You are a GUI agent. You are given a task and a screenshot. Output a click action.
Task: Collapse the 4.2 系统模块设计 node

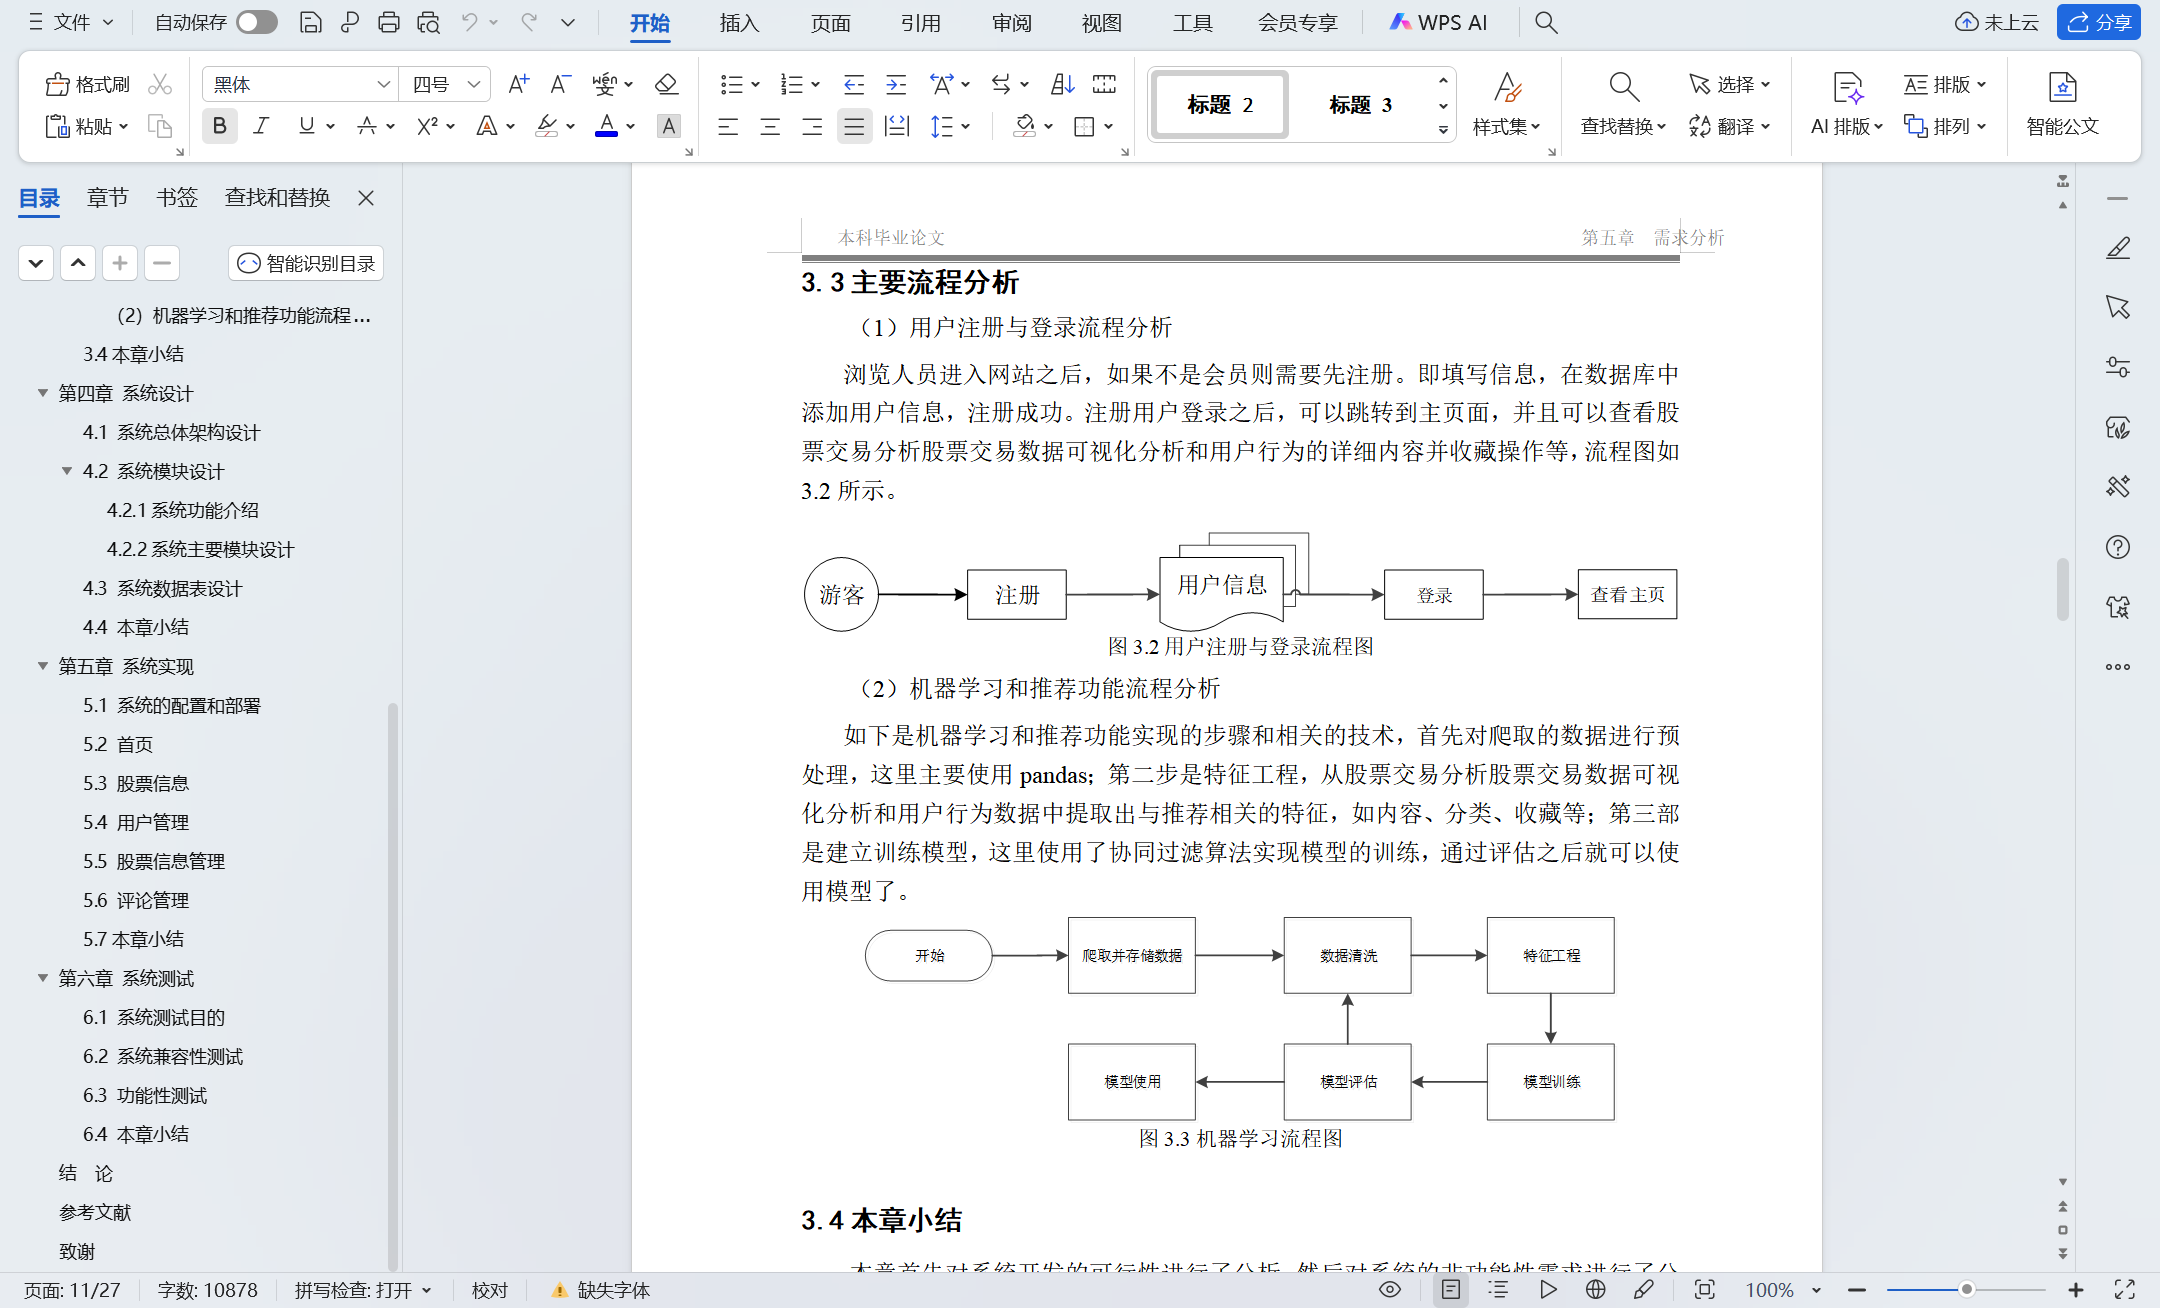coord(67,471)
